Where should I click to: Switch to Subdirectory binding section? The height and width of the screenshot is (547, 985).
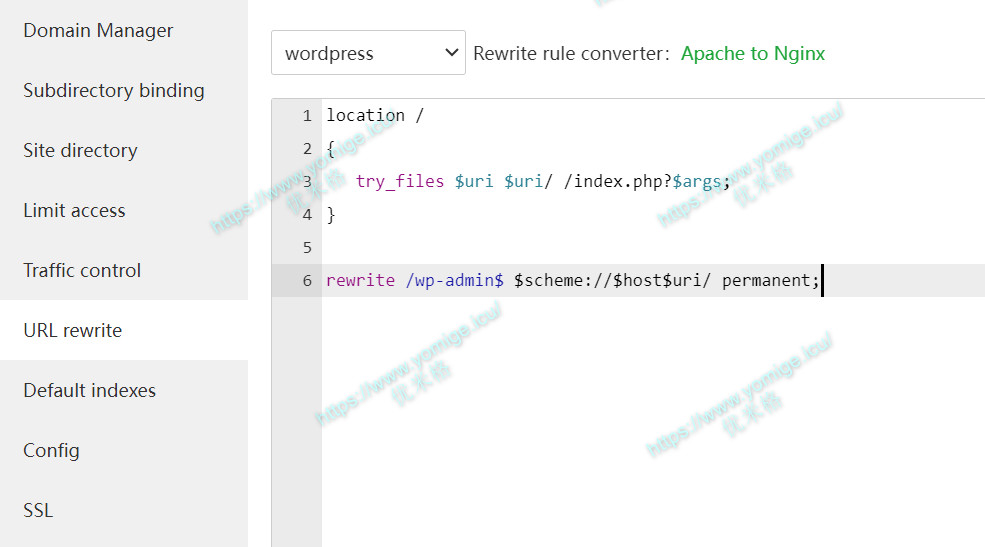coord(113,91)
